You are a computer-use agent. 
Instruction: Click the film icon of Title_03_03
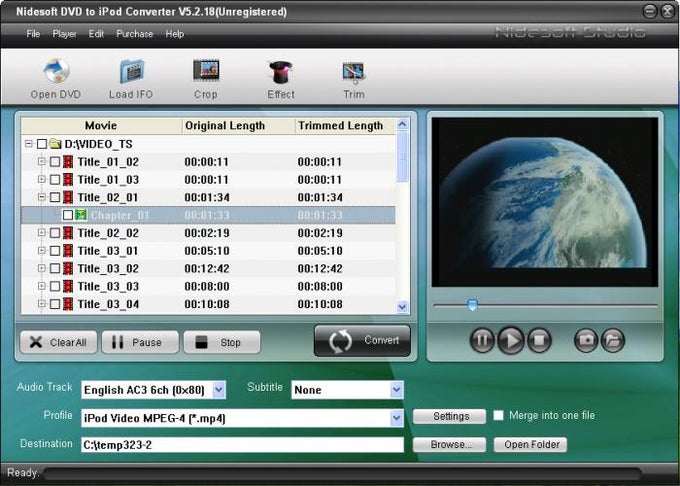(68, 286)
